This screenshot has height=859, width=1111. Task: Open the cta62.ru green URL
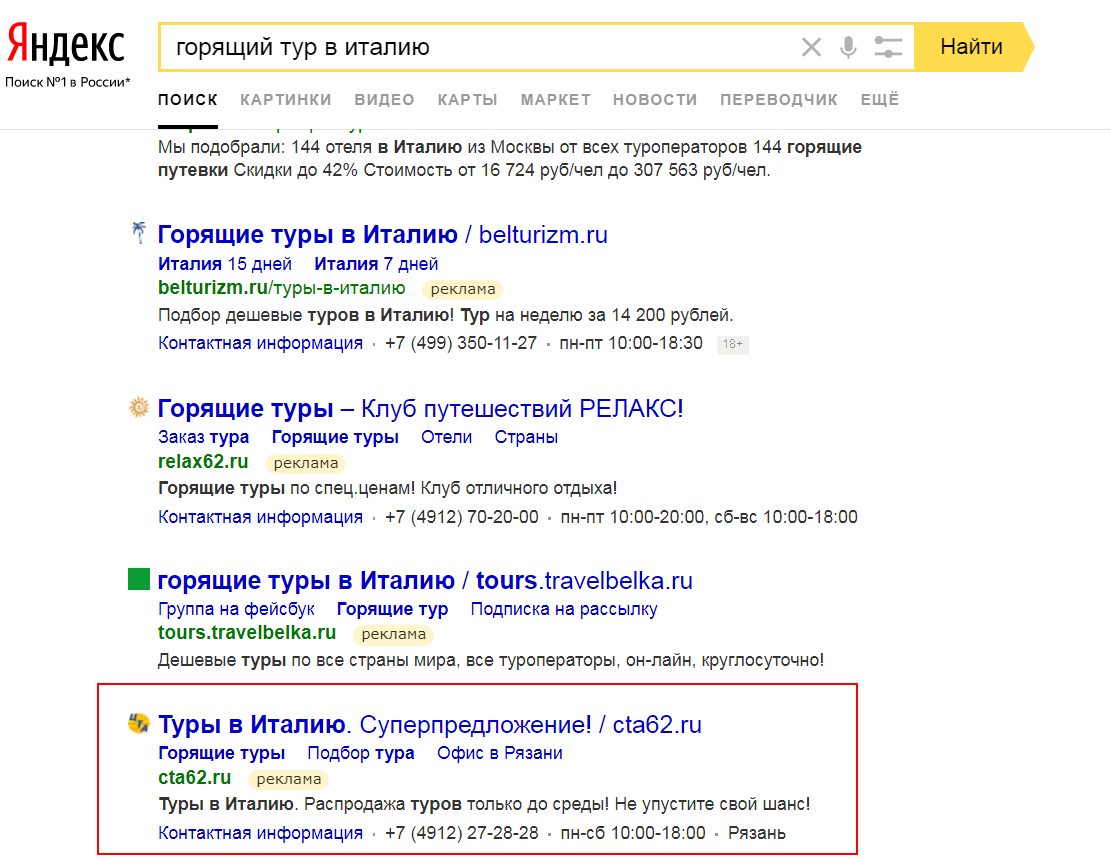(194, 777)
